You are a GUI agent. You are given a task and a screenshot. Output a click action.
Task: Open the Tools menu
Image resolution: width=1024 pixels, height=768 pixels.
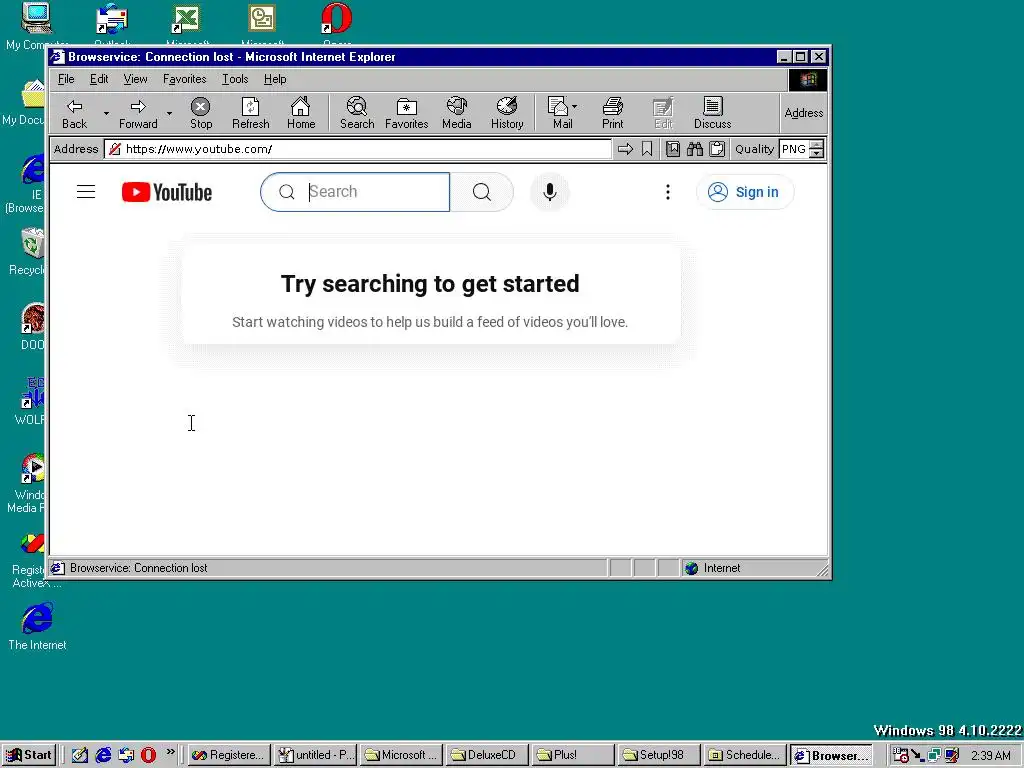pos(235,79)
